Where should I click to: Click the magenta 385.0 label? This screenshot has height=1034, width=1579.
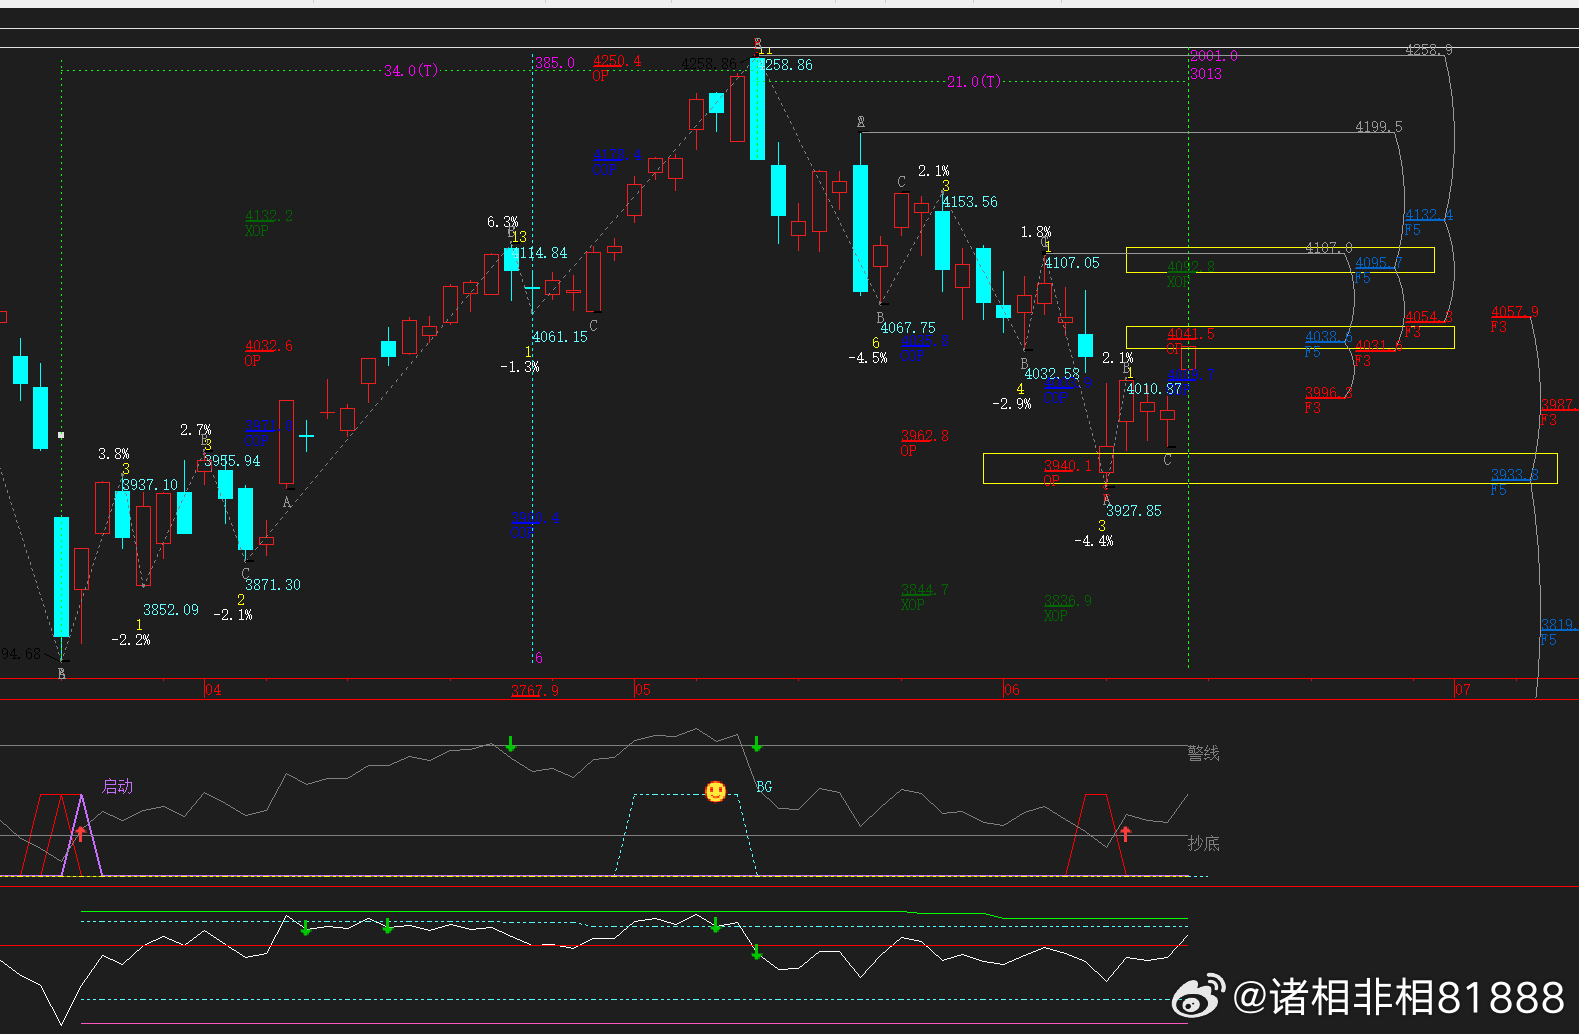click(x=554, y=63)
